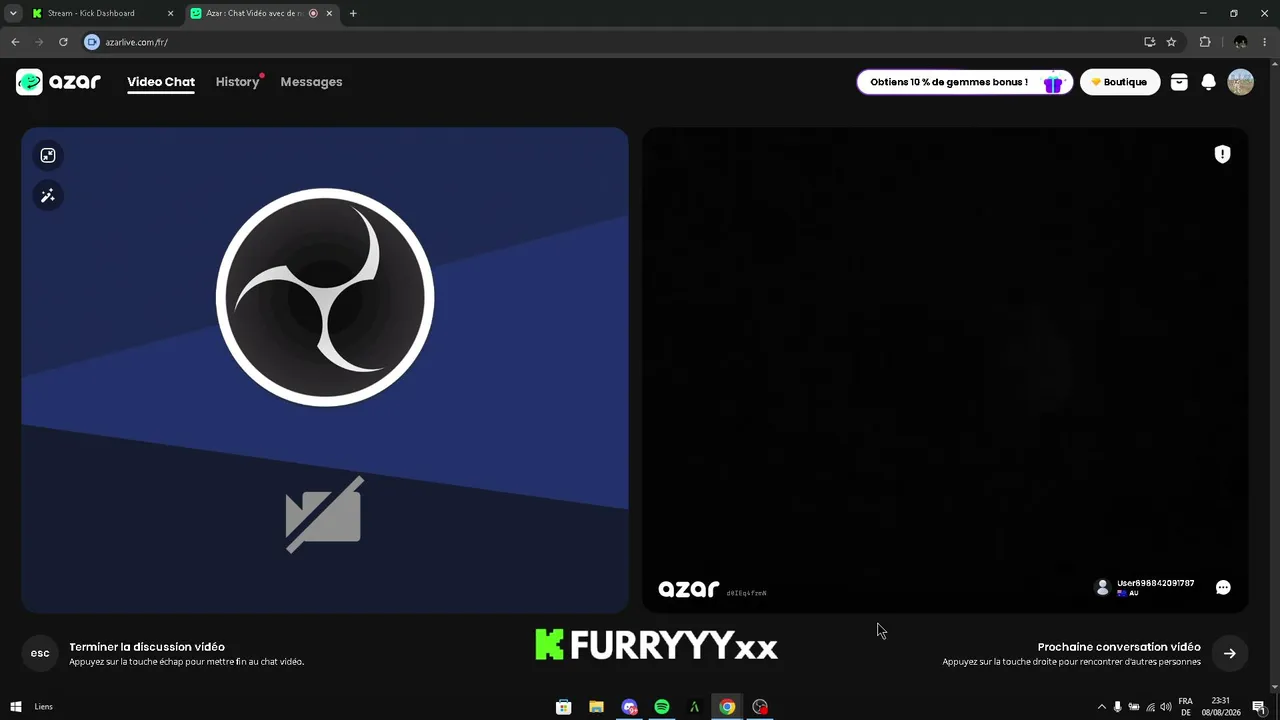
Task: End the video chat with esc button
Action: pos(40,653)
